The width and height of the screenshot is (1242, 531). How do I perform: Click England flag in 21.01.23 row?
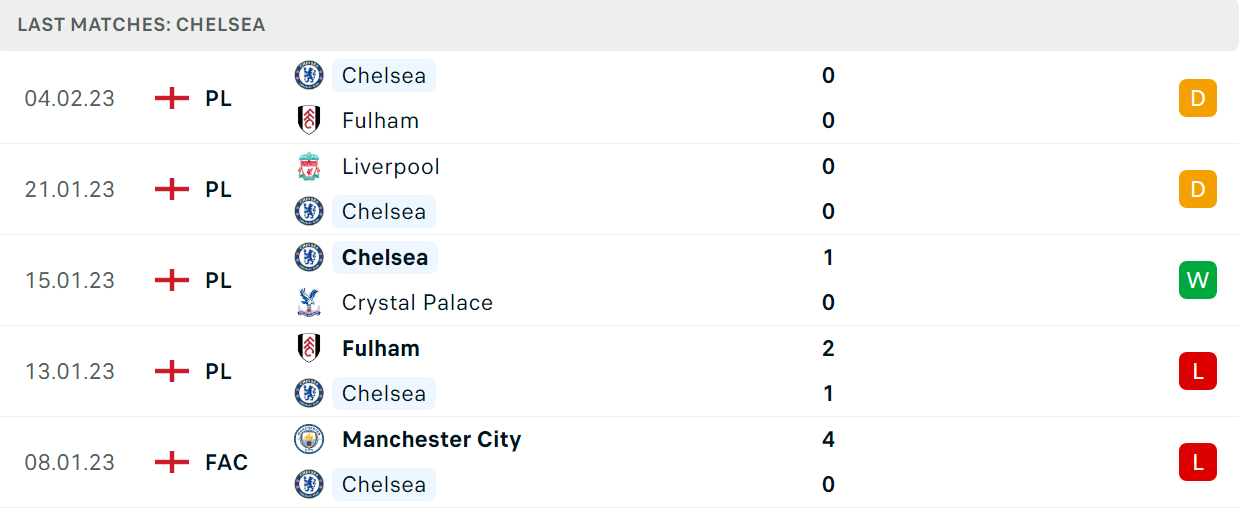pyautogui.click(x=172, y=189)
